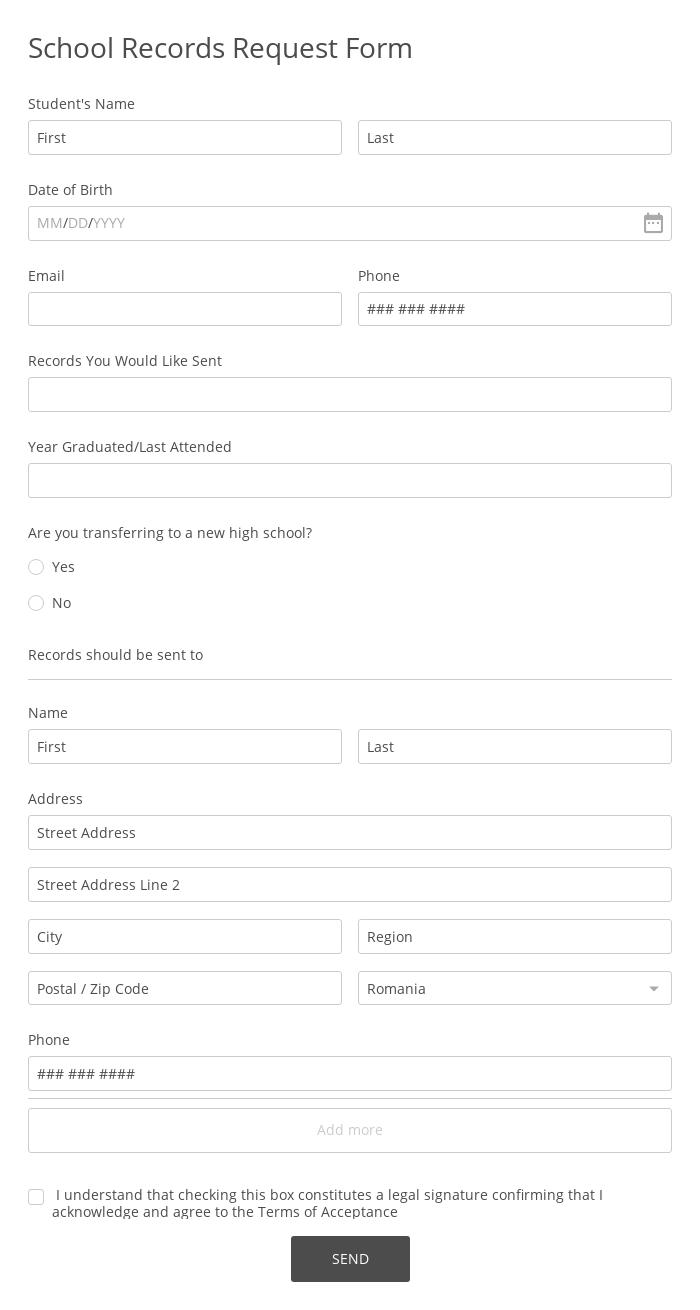
Task: Click the Street Address Line 2 field
Action: [x=350, y=885]
